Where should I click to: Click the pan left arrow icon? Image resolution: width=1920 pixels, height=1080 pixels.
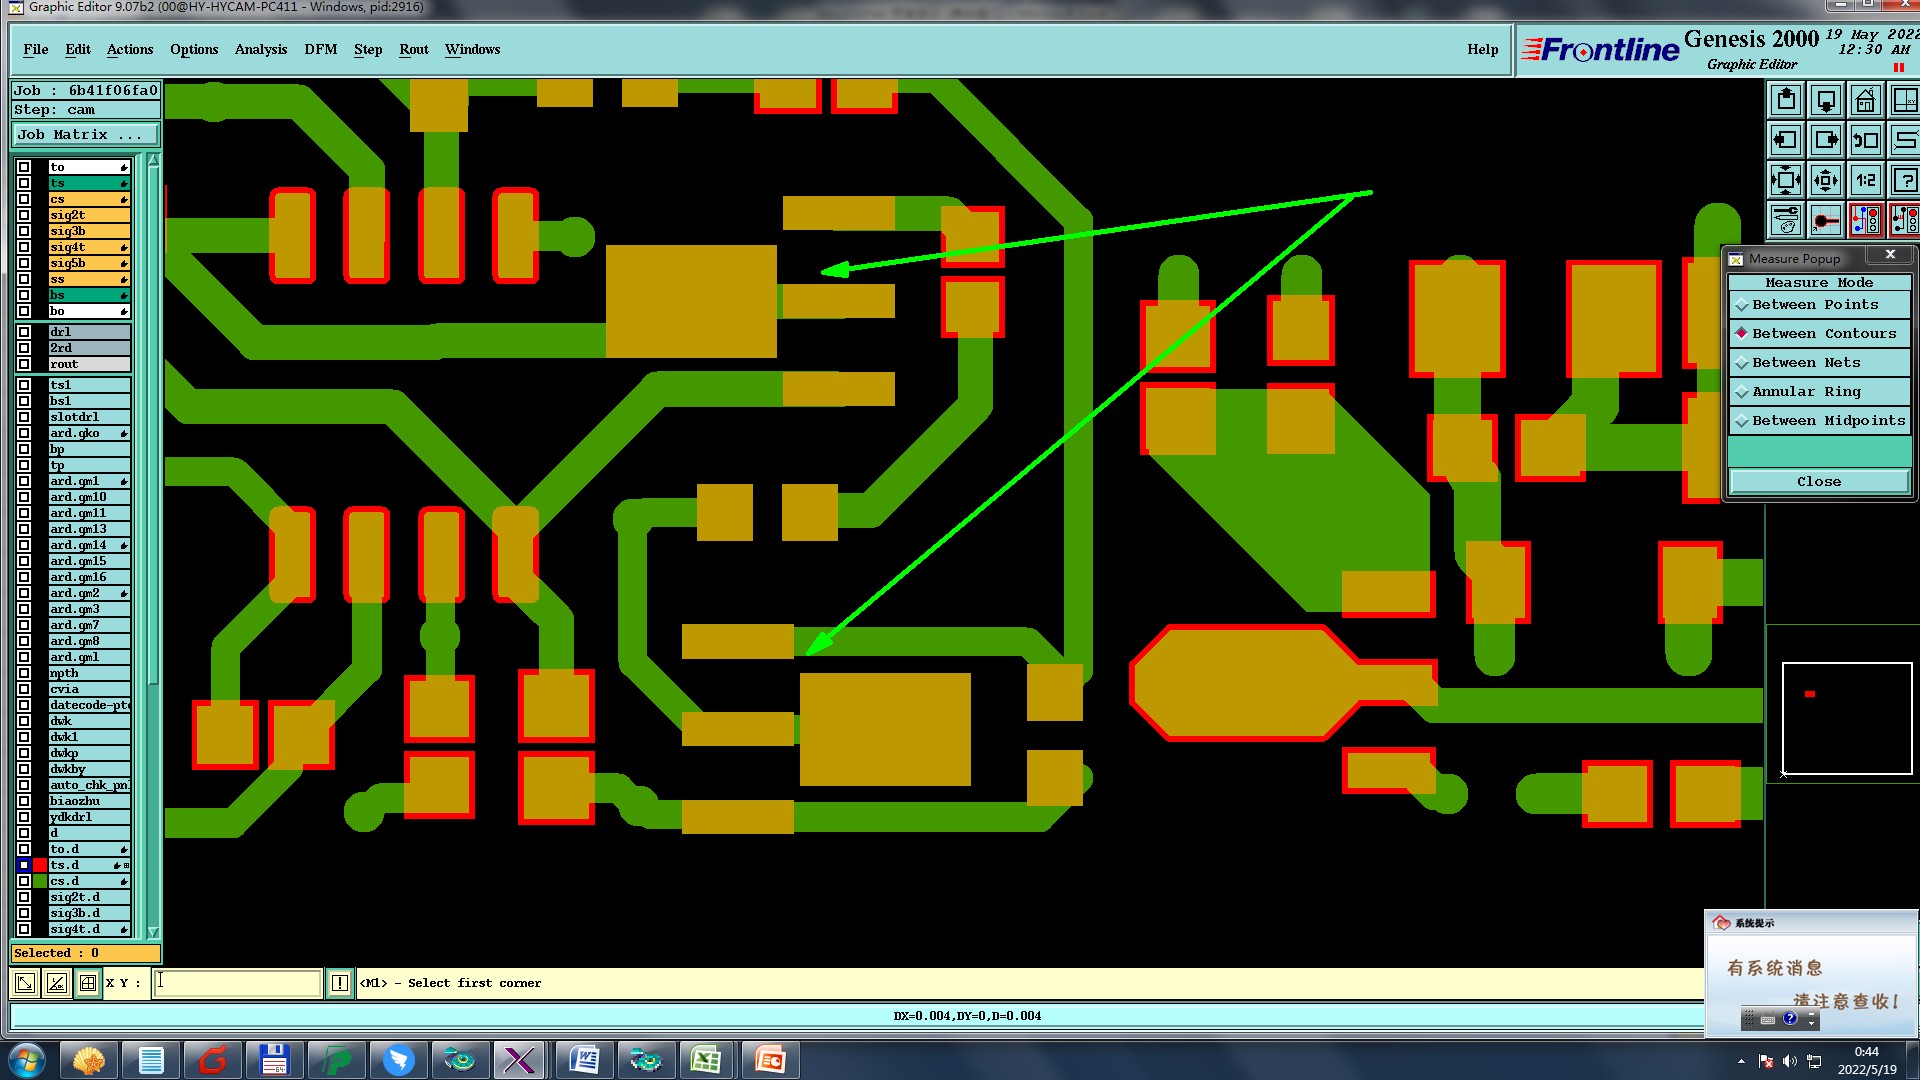click(1786, 140)
